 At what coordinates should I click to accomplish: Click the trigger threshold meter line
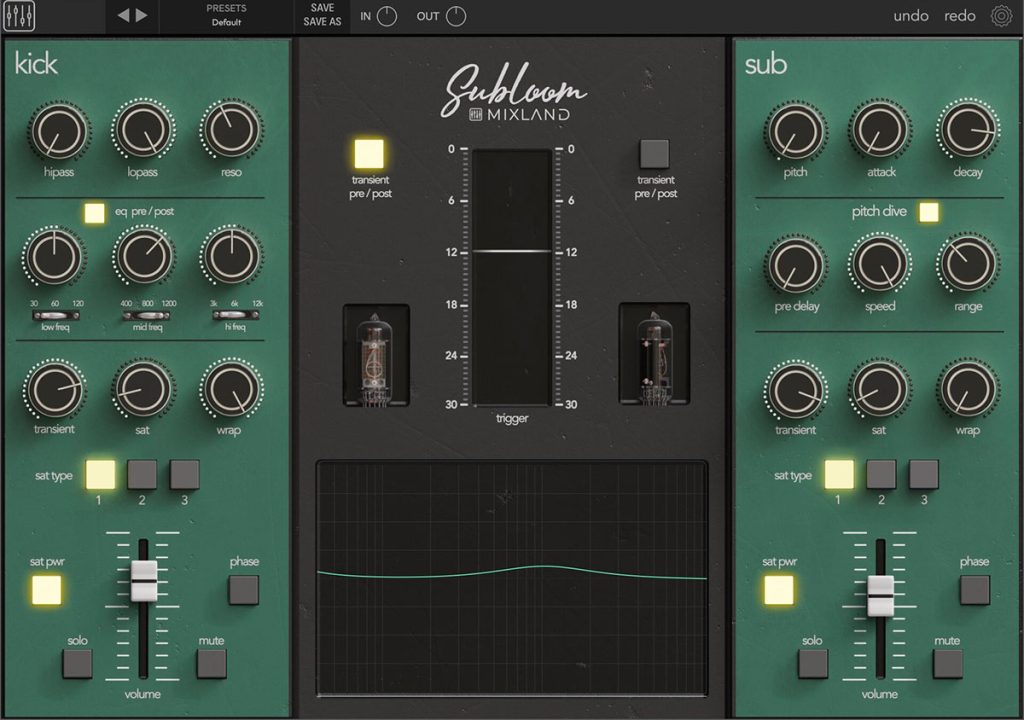coord(512,251)
